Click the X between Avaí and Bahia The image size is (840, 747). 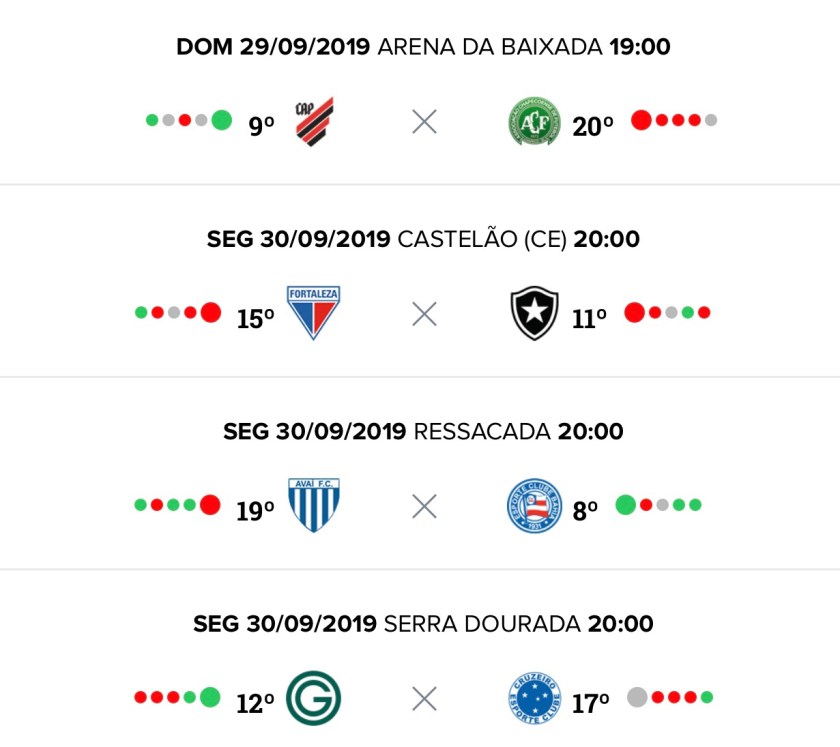(424, 506)
